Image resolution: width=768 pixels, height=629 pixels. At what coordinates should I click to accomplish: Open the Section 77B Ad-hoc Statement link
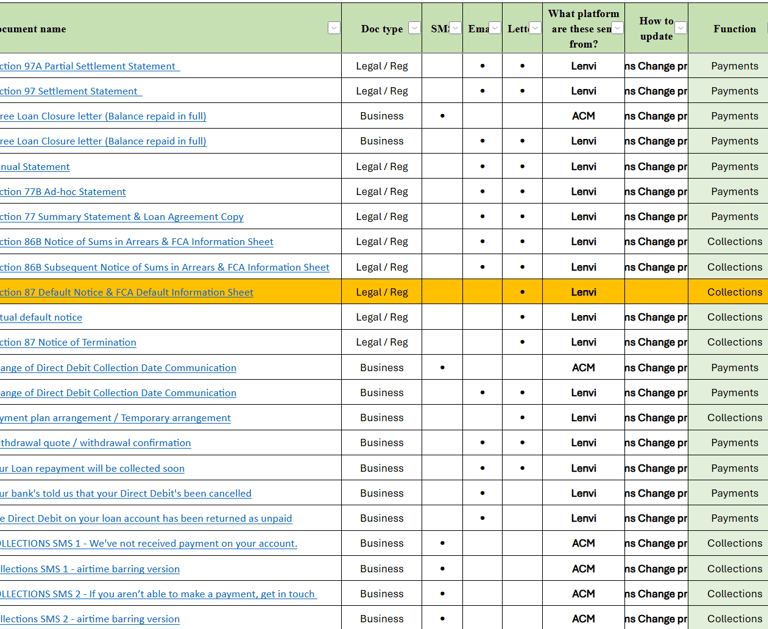pos(63,192)
